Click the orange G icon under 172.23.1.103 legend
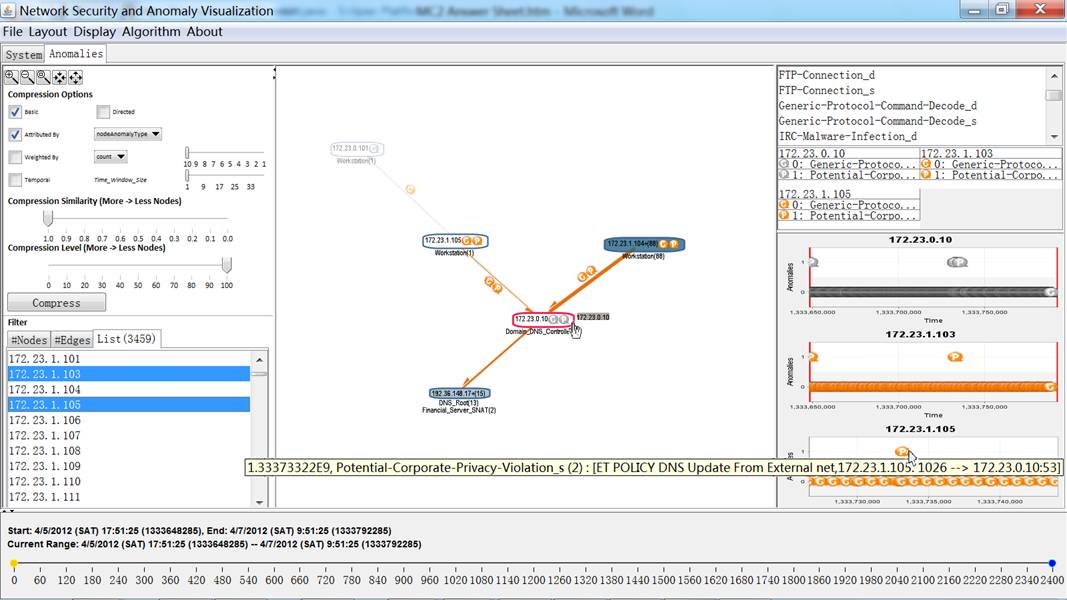1067x600 pixels. pyautogui.click(x=925, y=164)
